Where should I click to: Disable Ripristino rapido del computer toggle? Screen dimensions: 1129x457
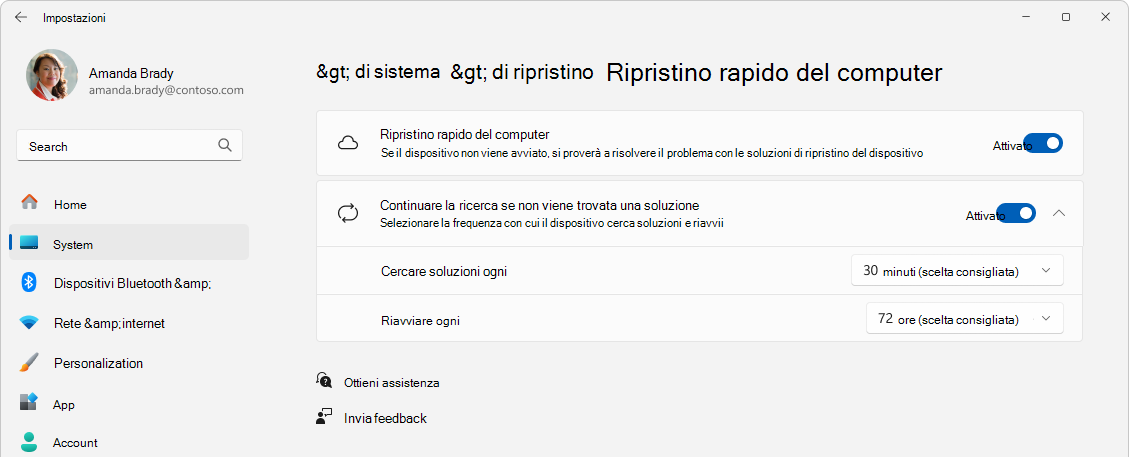(1043, 144)
